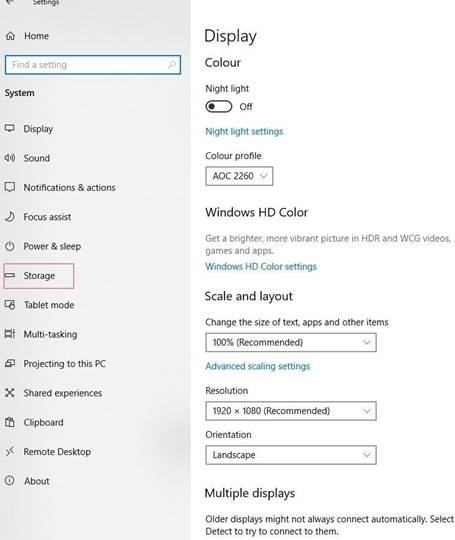Viewport: 455px width, 540px height.
Task: Open Night light settings link
Action: [x=244, y=131]
